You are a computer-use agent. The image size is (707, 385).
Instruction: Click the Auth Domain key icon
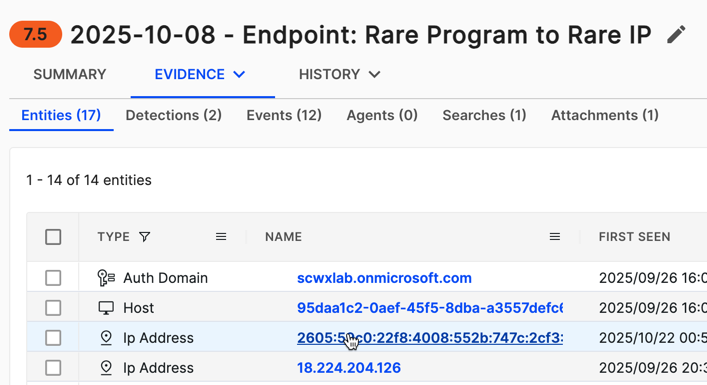click(106, 278)
